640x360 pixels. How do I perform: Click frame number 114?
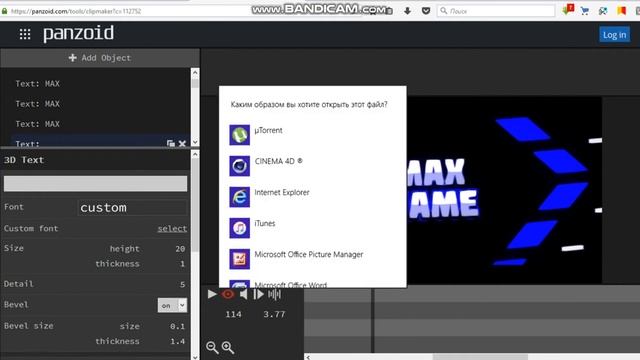point(233,314)
